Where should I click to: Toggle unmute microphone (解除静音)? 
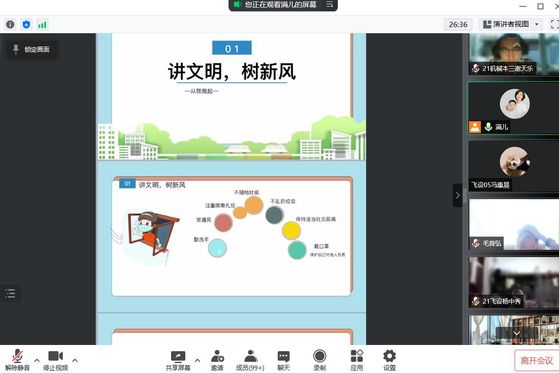(x=17, y=361)
